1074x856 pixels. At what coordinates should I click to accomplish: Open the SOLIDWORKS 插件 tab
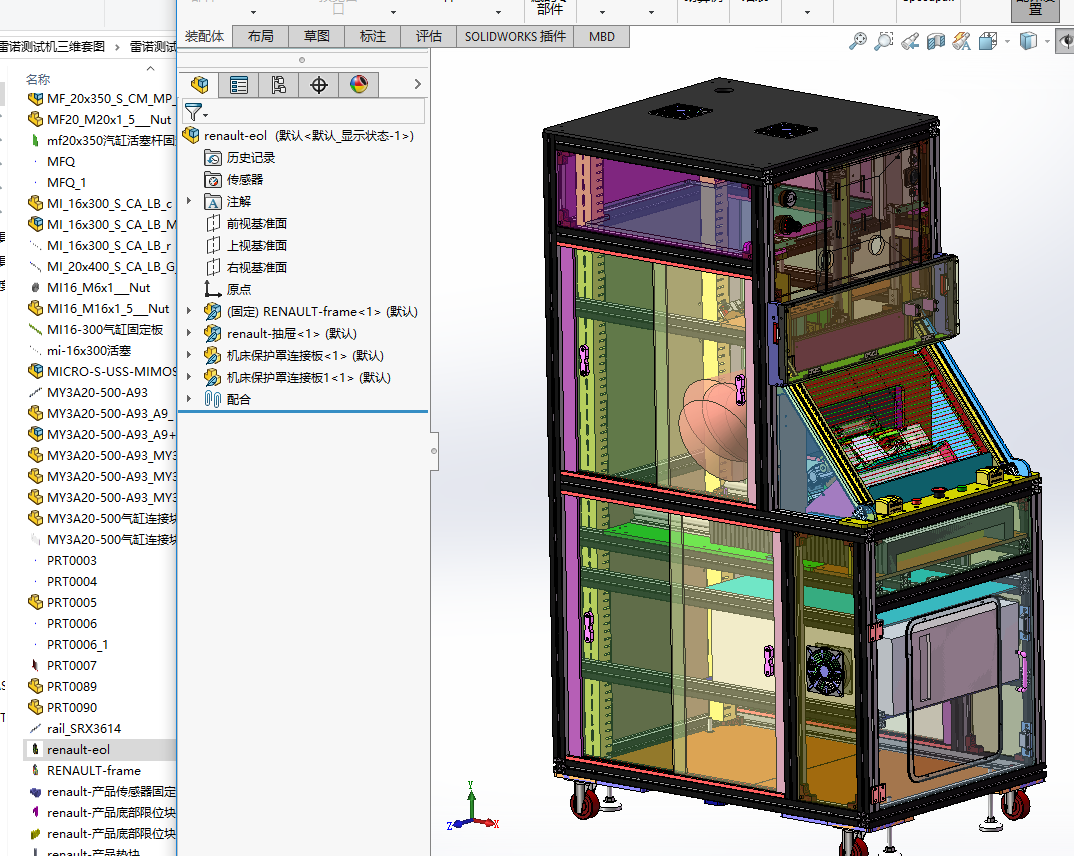point(515,36)
